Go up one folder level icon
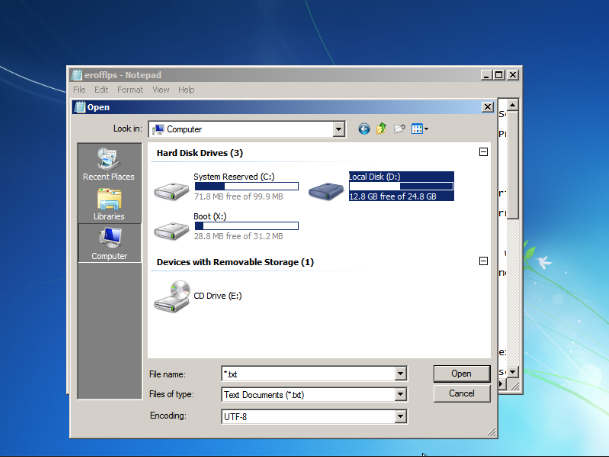The height and width of the screenshot is (457, 609). click(x=381, y=129)
